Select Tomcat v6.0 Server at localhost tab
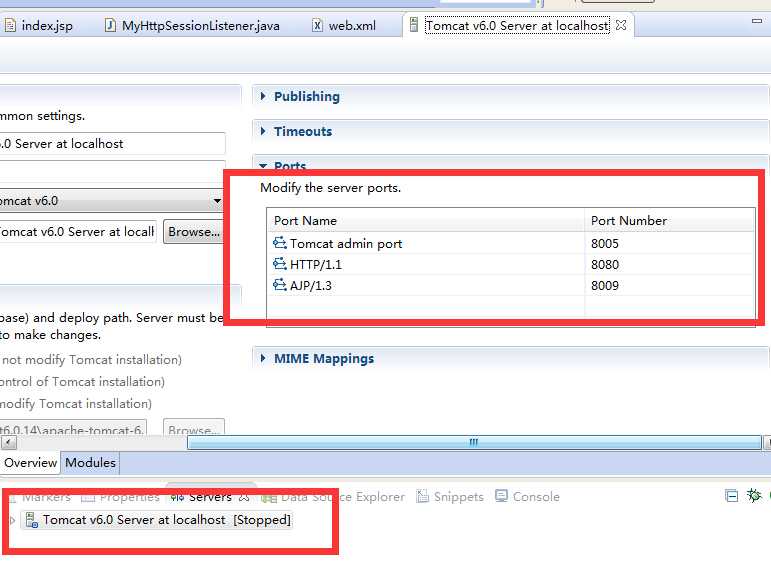 (517, 26)
